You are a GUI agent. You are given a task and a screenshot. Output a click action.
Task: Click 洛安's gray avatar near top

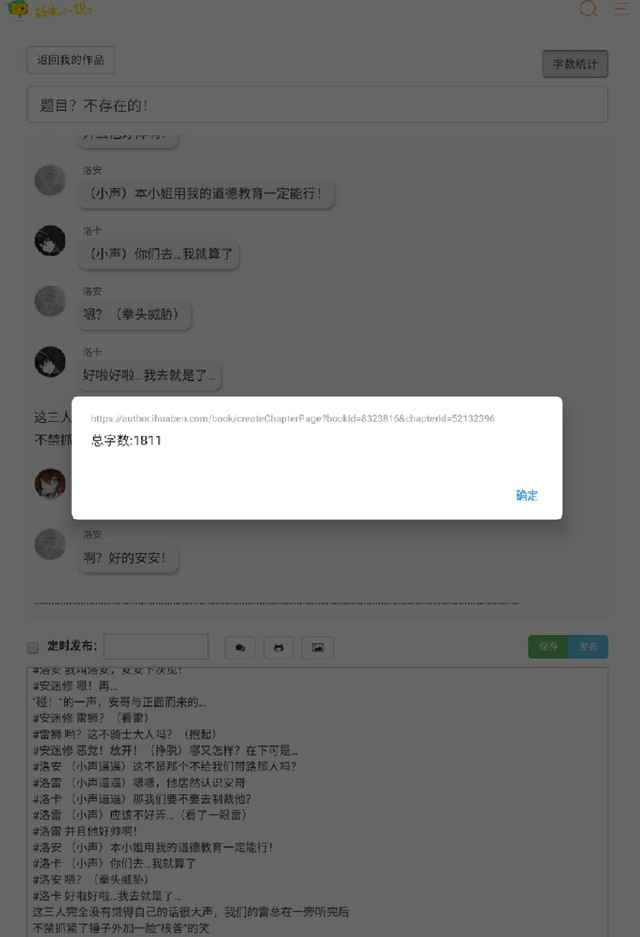(50, 180)
